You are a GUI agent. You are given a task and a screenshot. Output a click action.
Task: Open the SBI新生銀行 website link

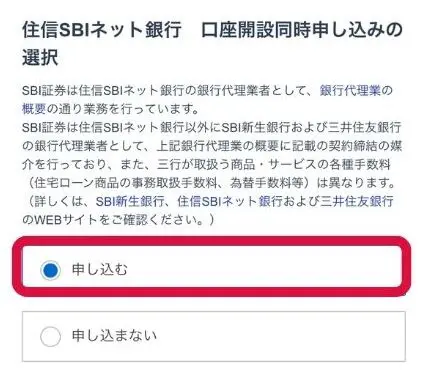pos(130,201)
